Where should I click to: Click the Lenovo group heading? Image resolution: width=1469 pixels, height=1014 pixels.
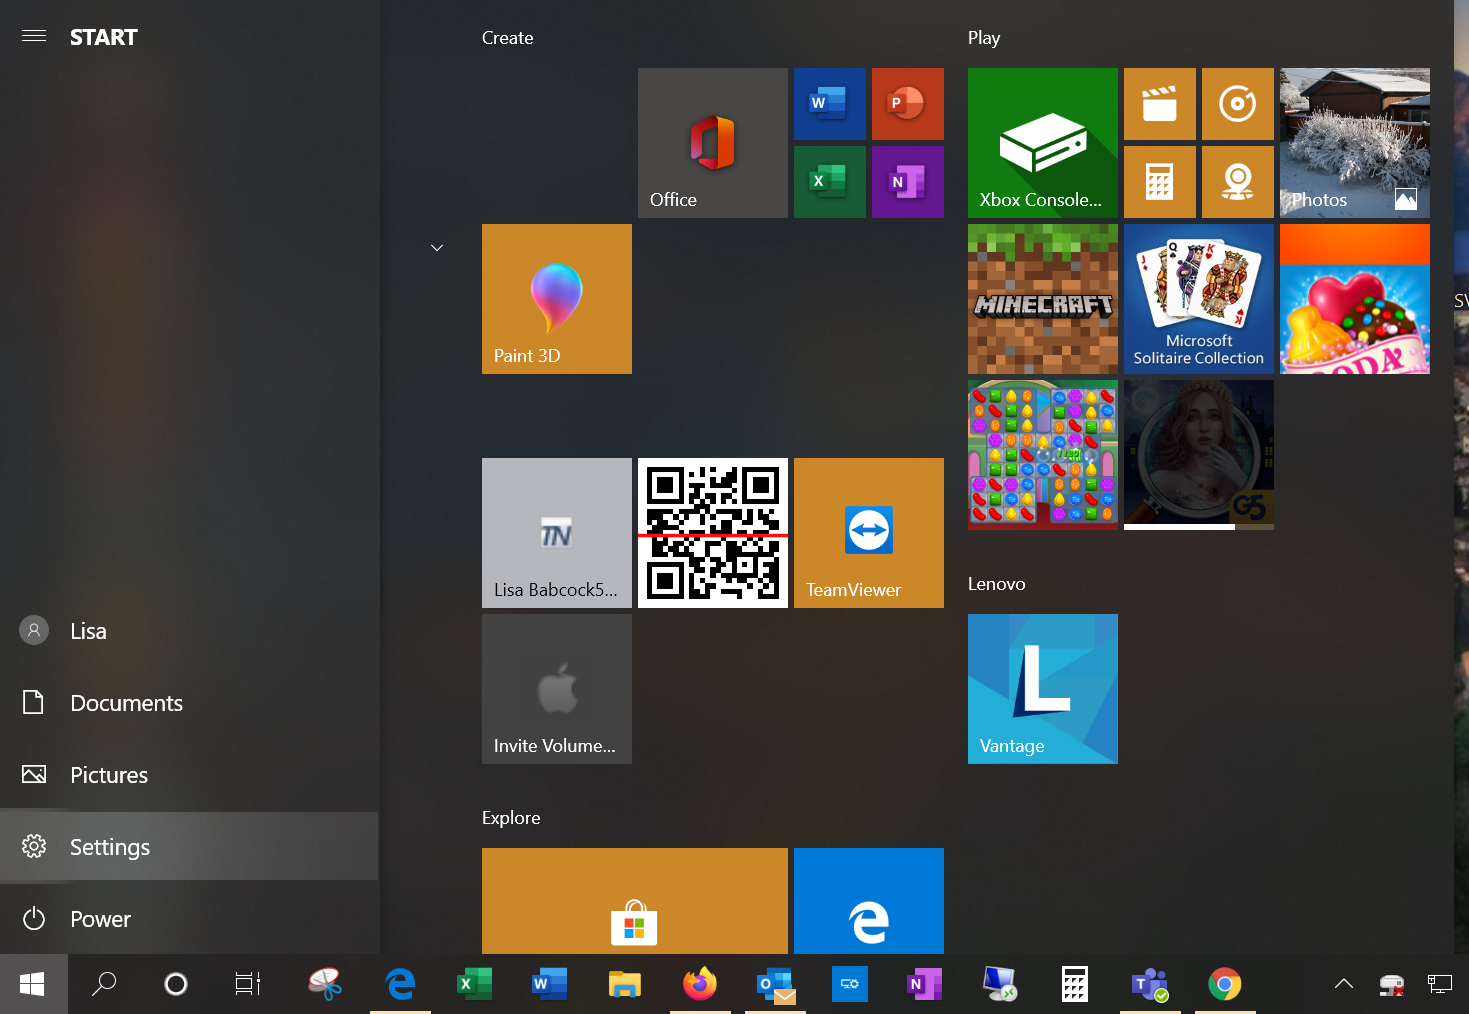pyautogui.click(x=996, y=584)
